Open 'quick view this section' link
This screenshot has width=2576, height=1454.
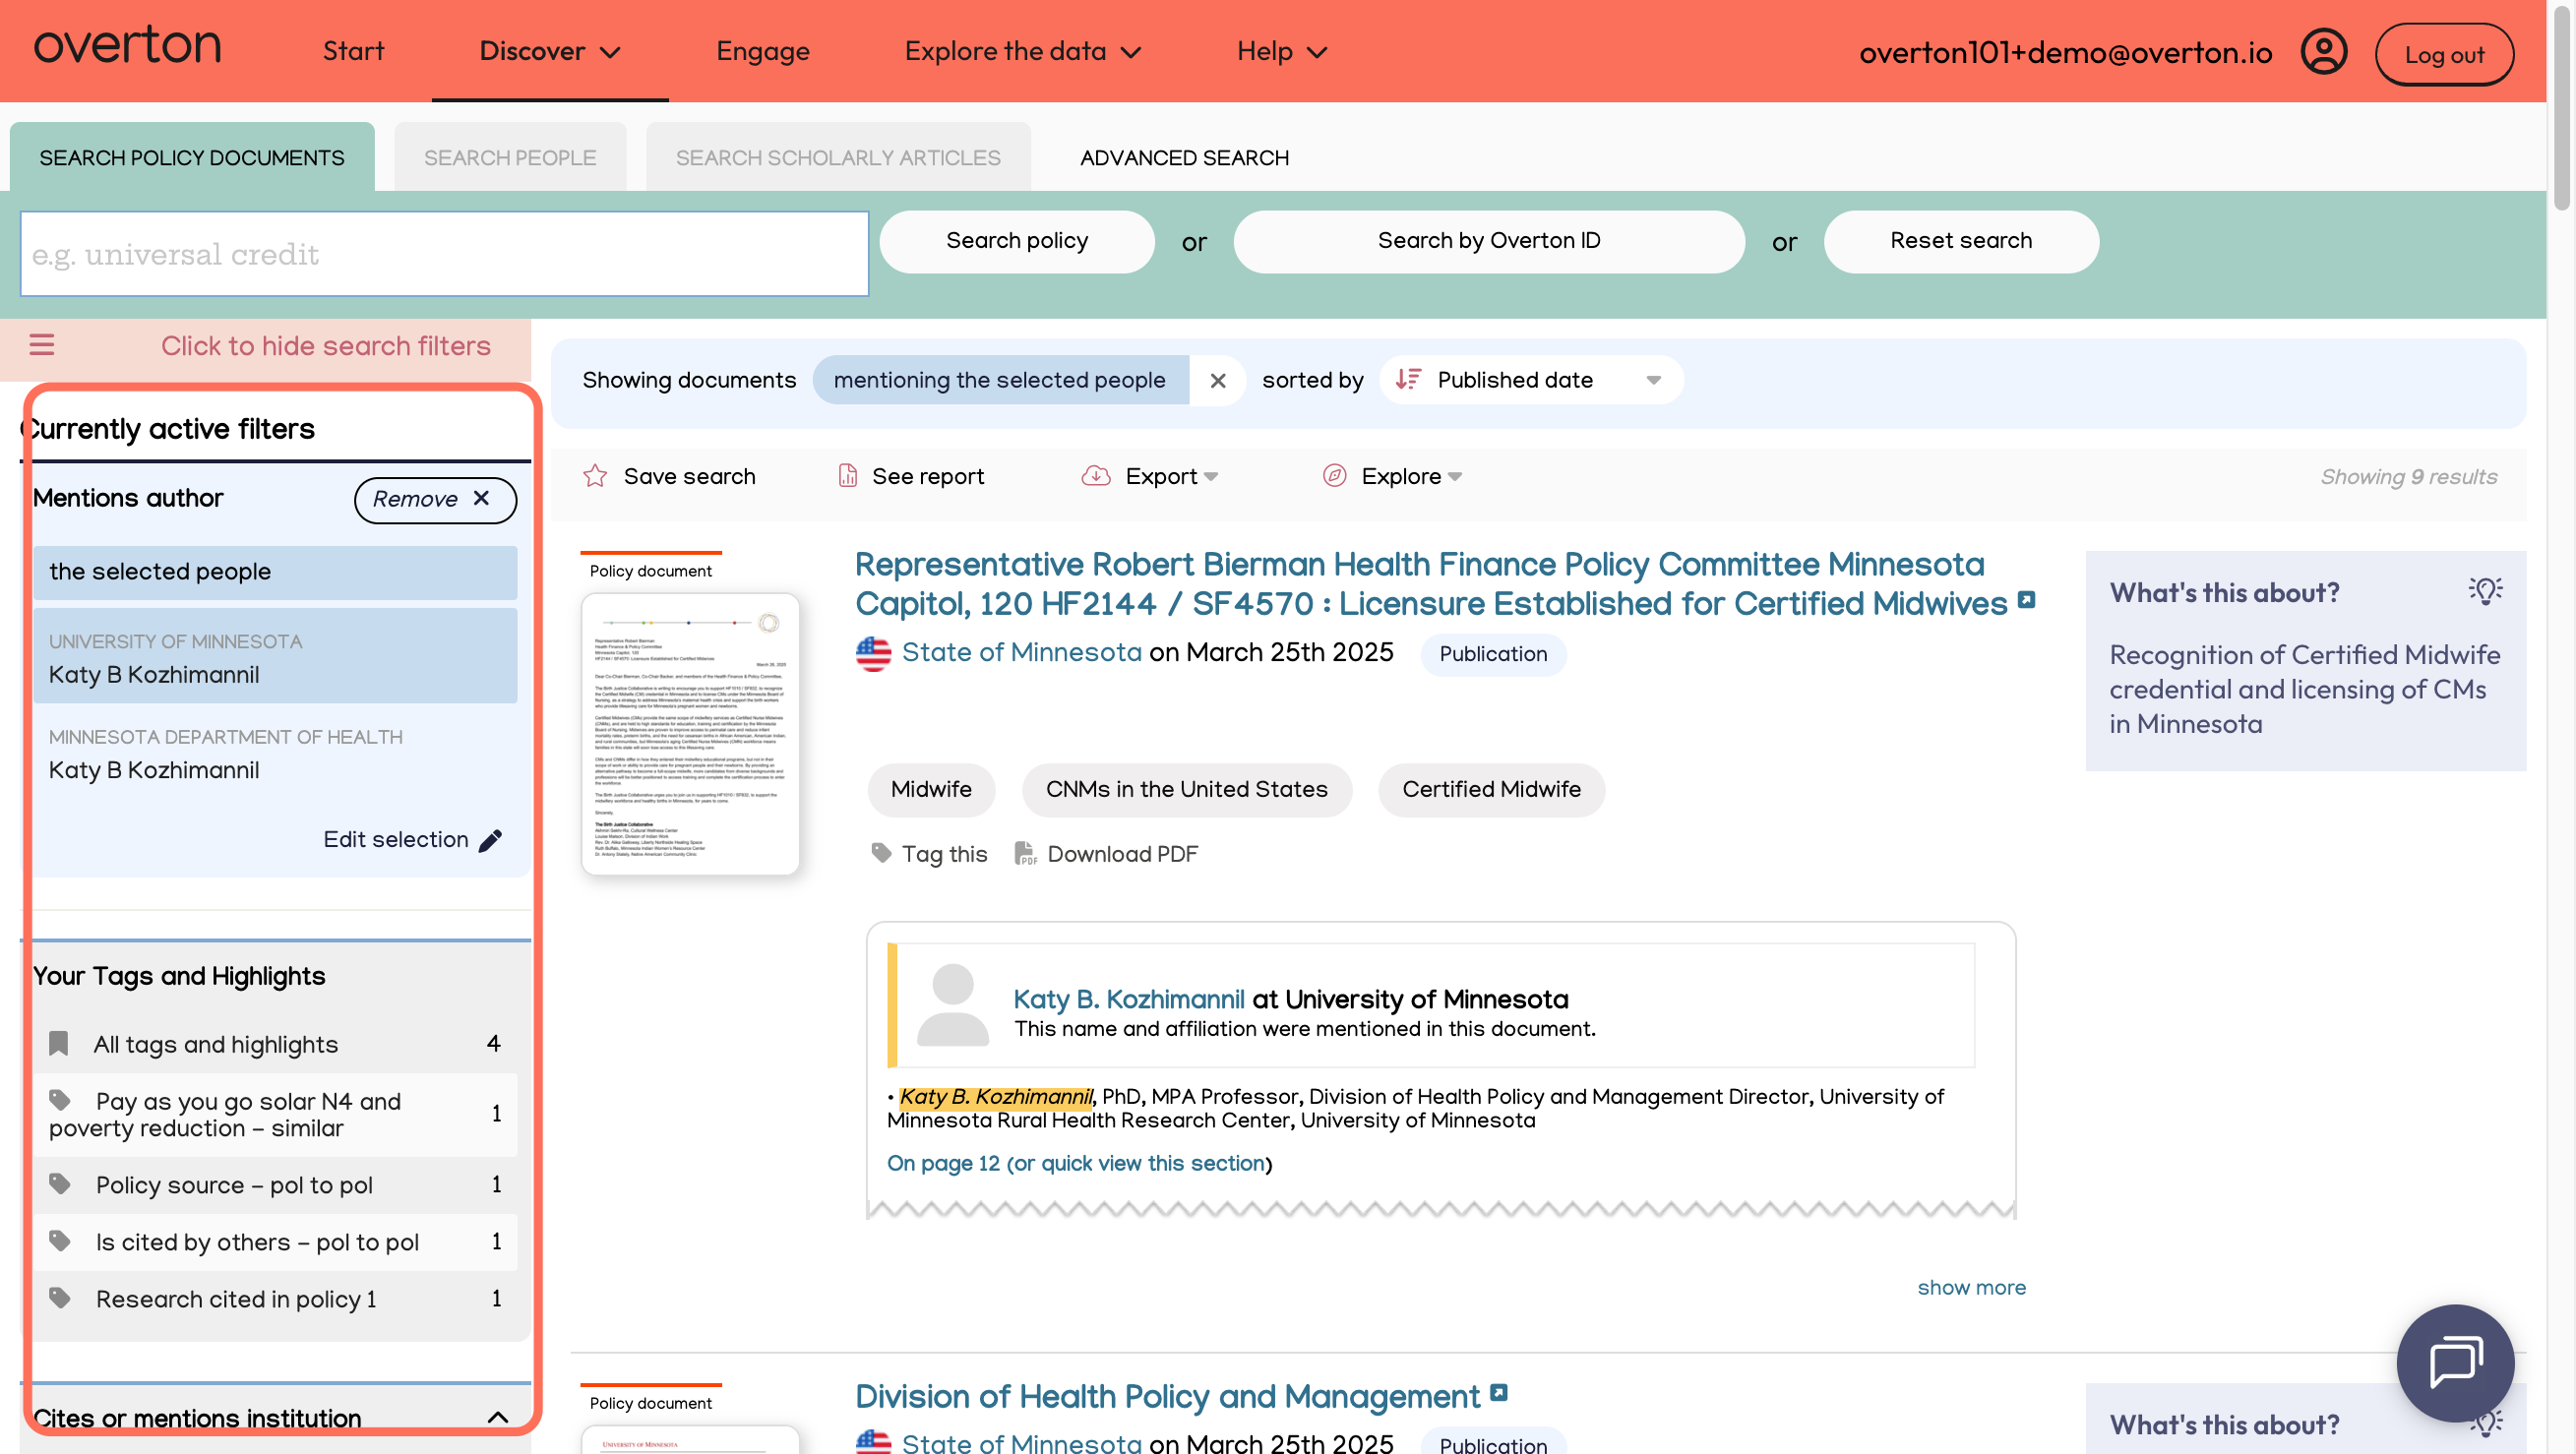tap(1152, 1163)
